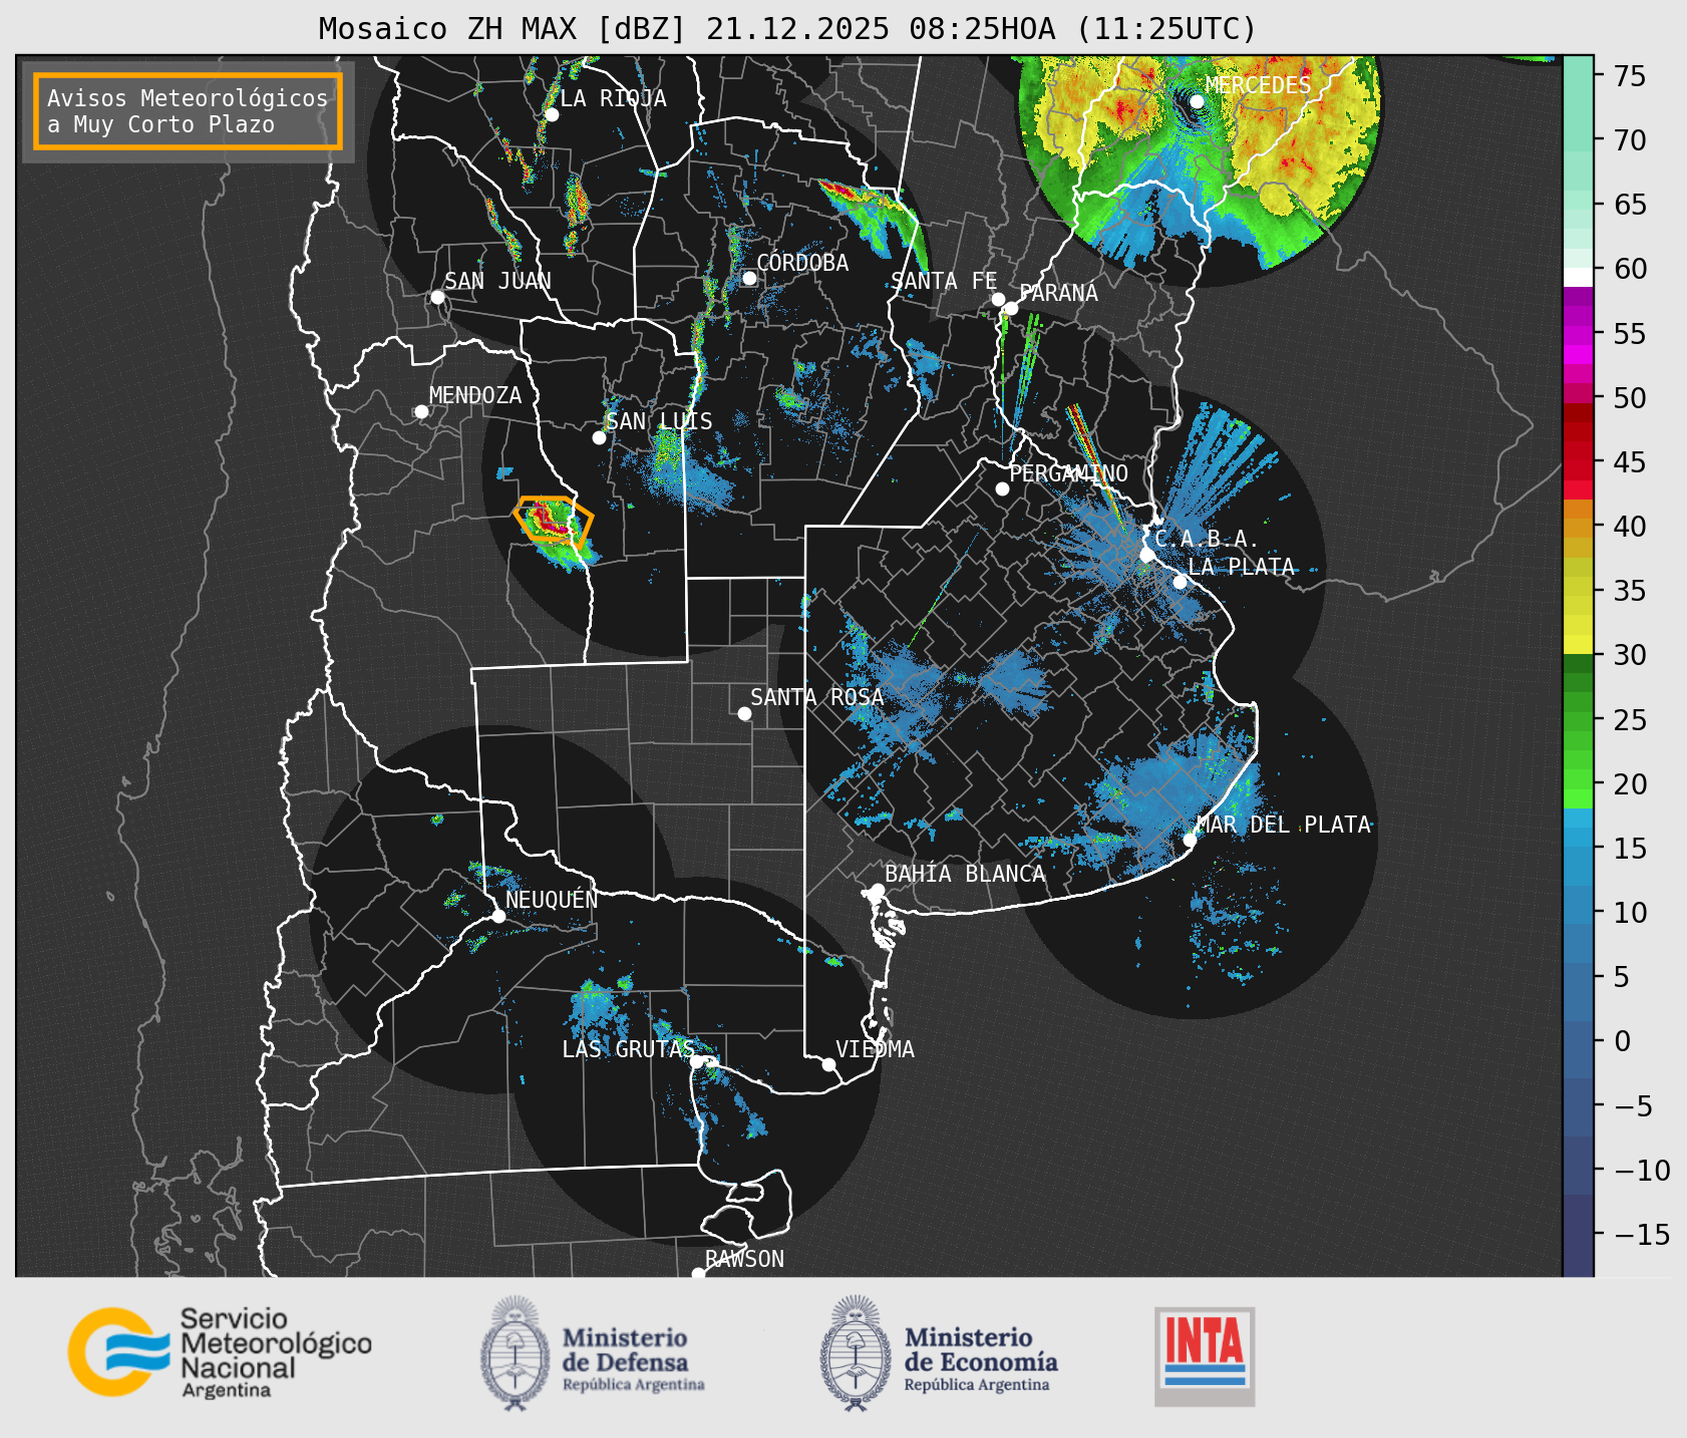
Task: Click the MERCEDES city marker dot
Action: [1197, 102]
